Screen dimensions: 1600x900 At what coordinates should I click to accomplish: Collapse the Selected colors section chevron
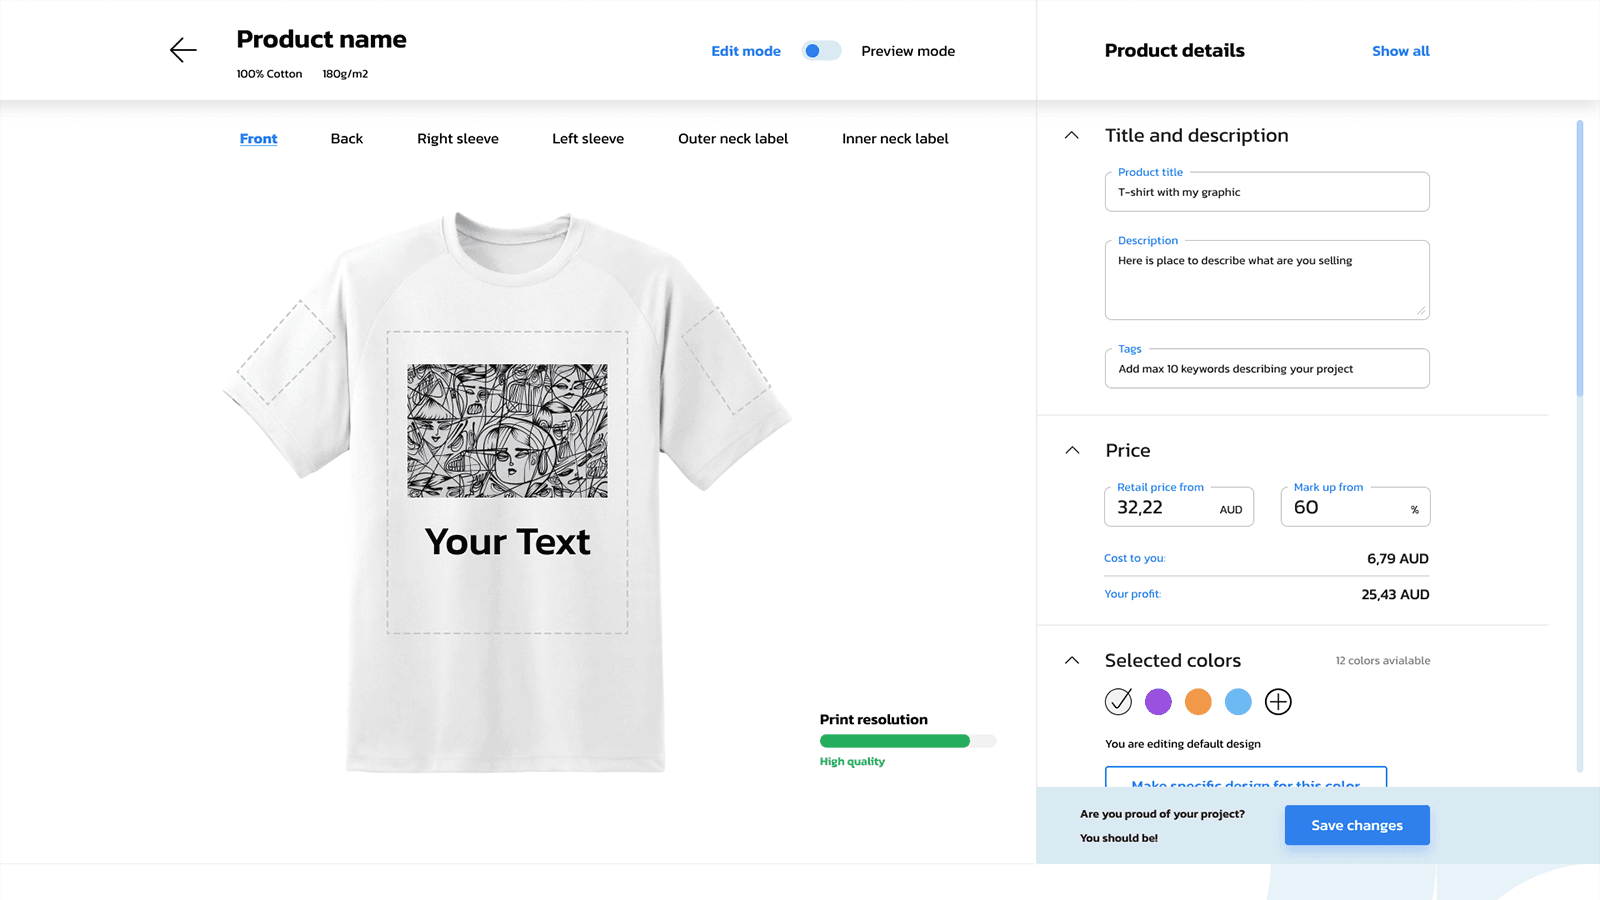[x=1071, y=660]
